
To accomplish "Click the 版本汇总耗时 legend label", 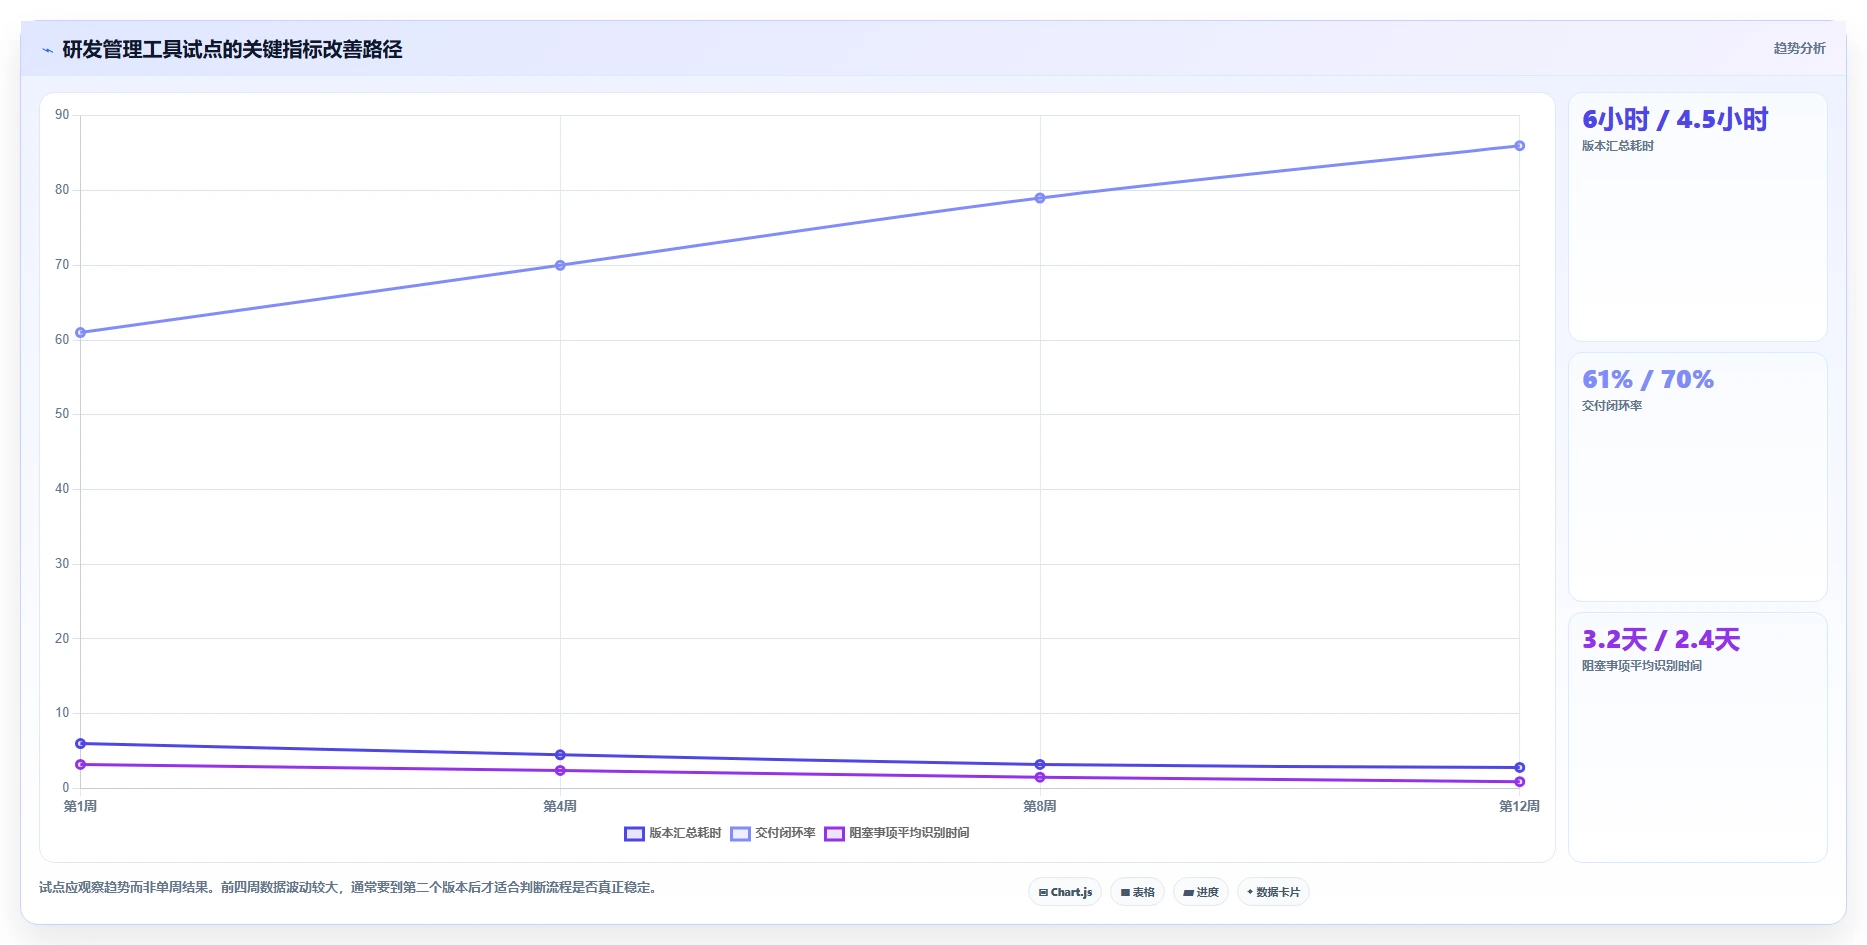I will [x=685, y=833].
